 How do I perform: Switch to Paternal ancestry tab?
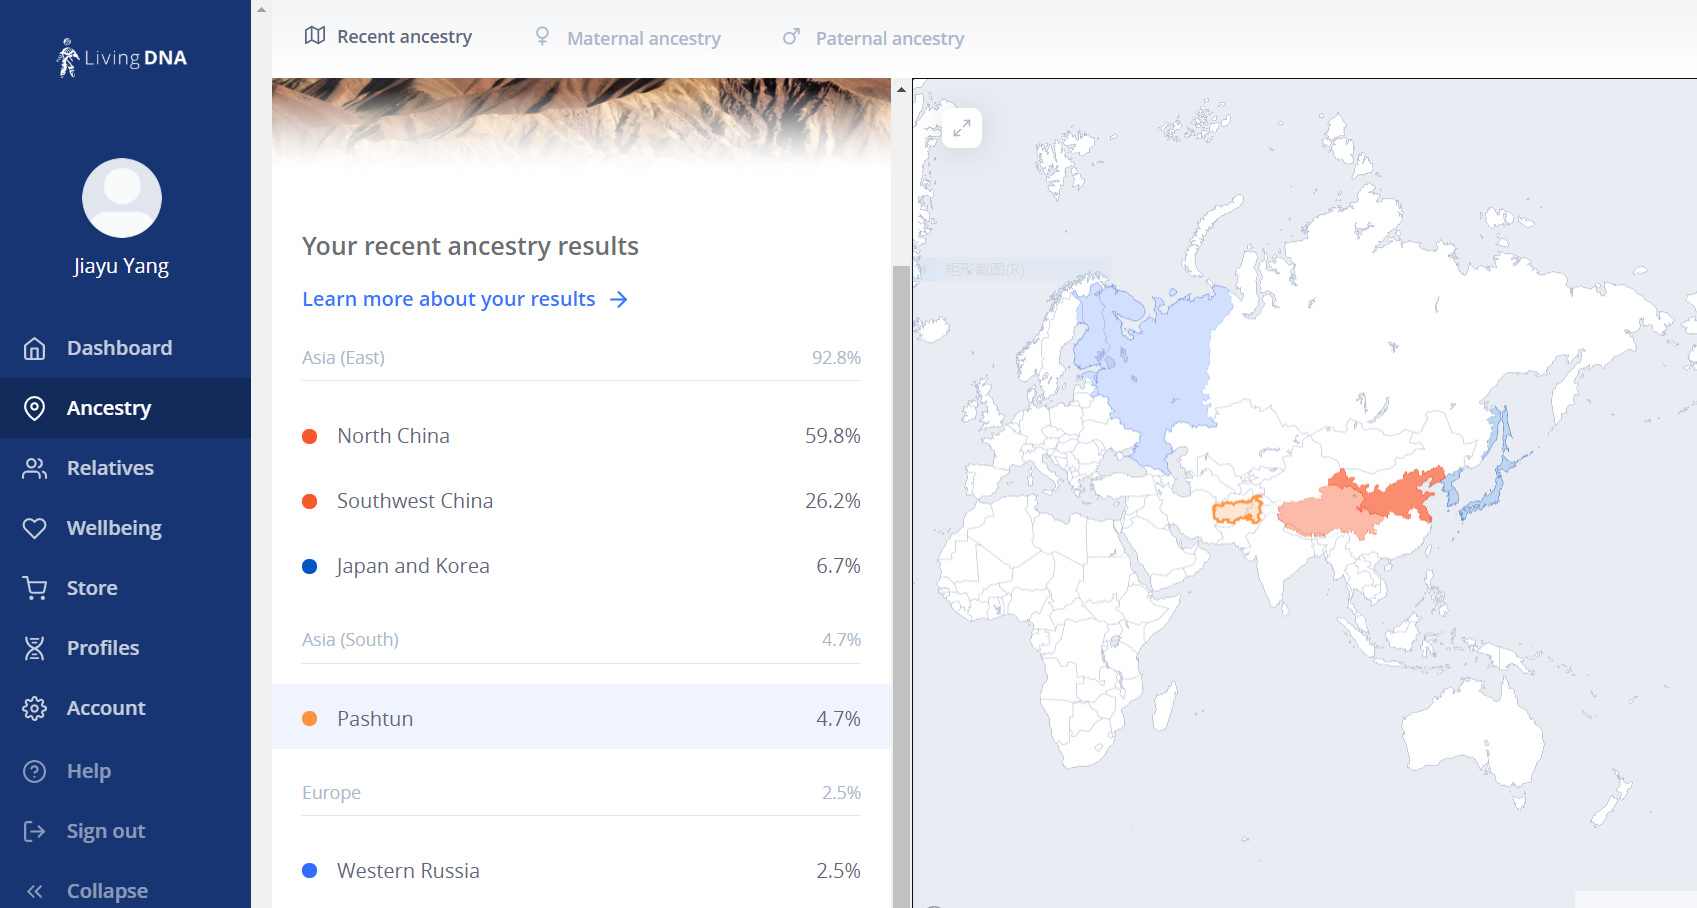[x=873, y=38]
